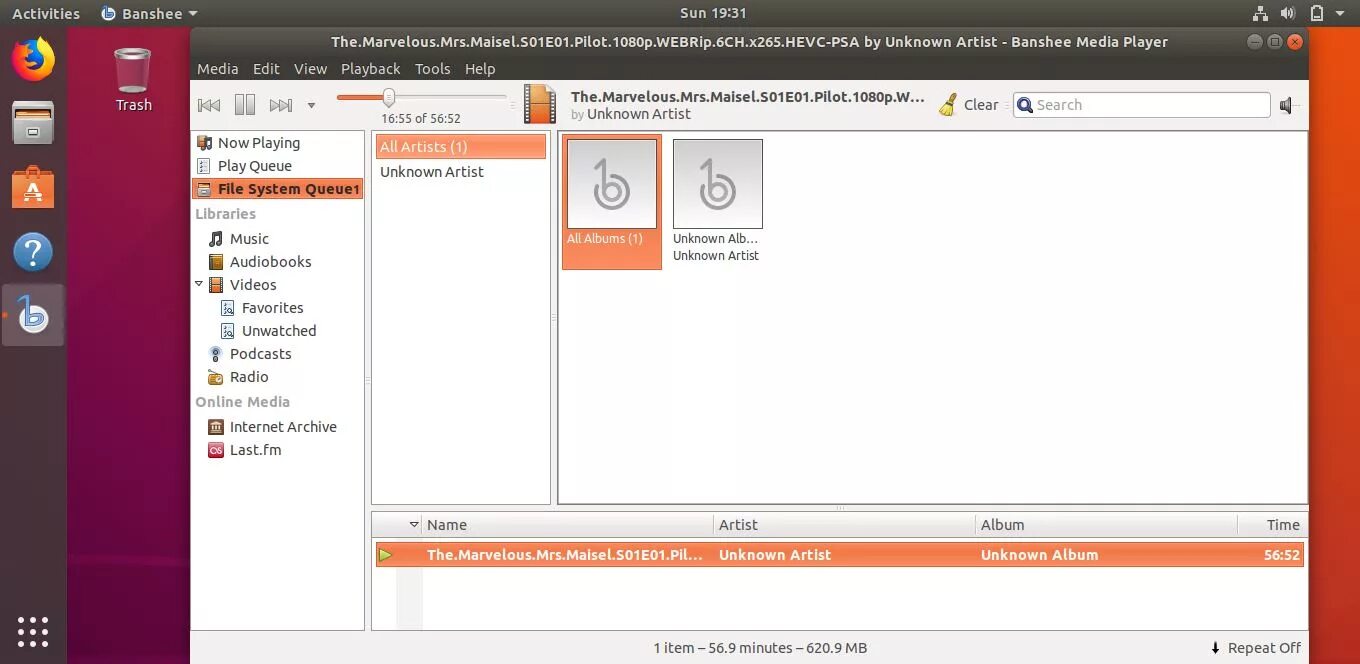The image size is (1360, 664).
Task: Open the Tools menu
Action: (x=432, y=69)
